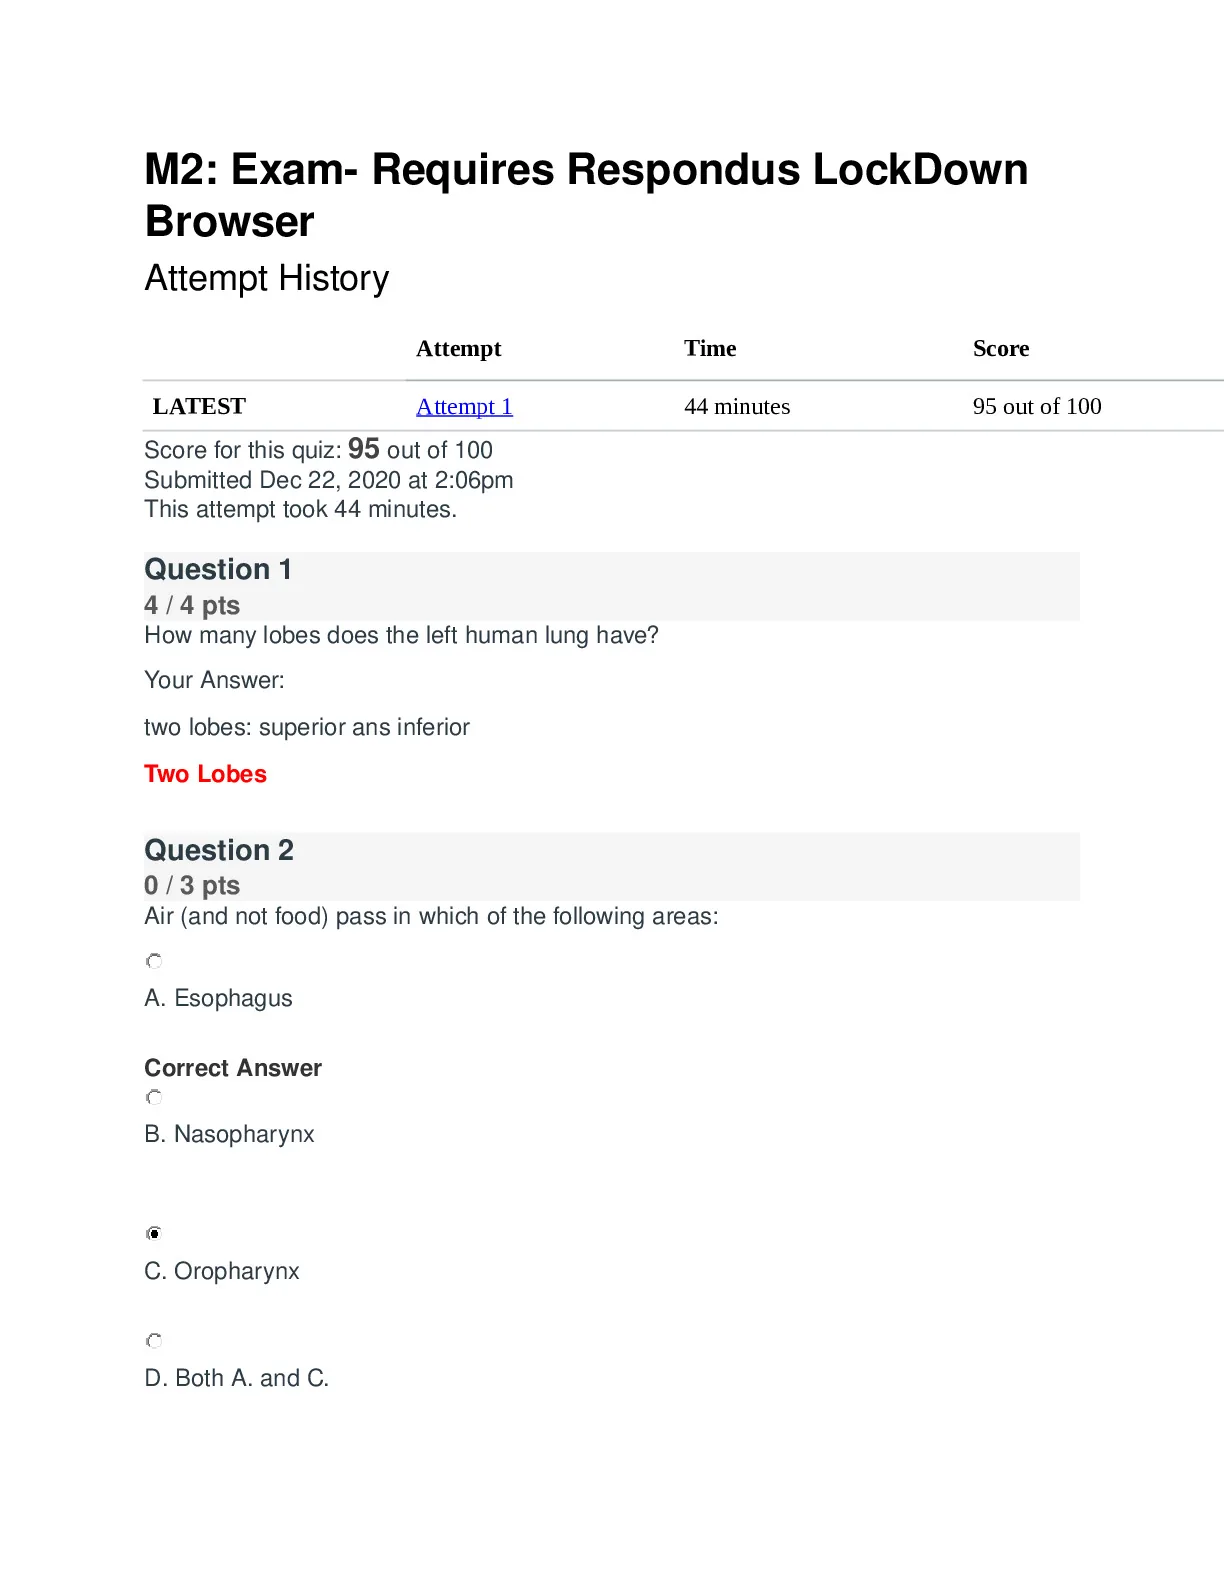Select the A. Esophagus radio button
This screenshot has width=1224, height=1584.
coord(154,961)
